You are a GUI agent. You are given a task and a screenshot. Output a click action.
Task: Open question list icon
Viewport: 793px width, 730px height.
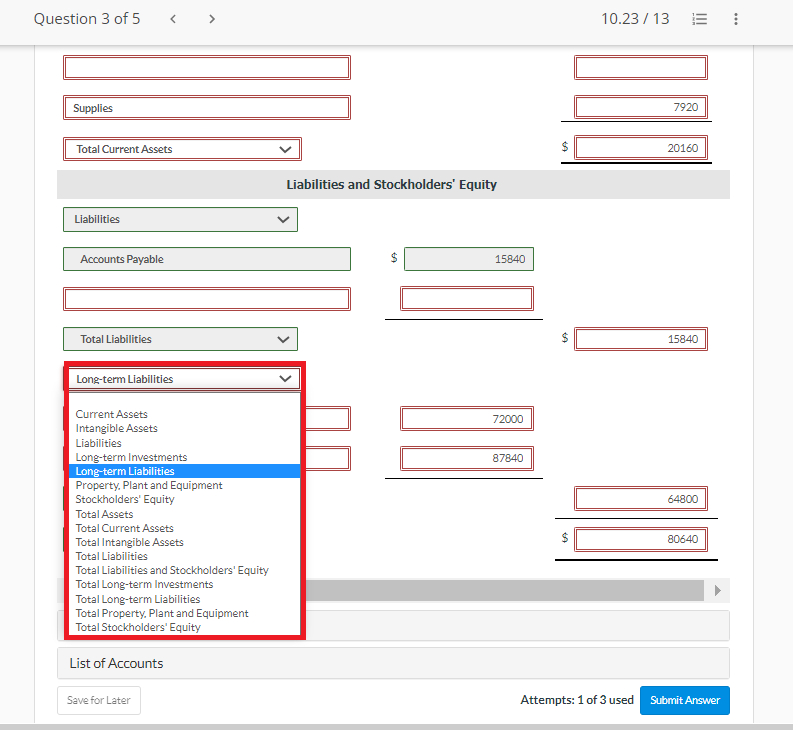[x=699, y=19]
